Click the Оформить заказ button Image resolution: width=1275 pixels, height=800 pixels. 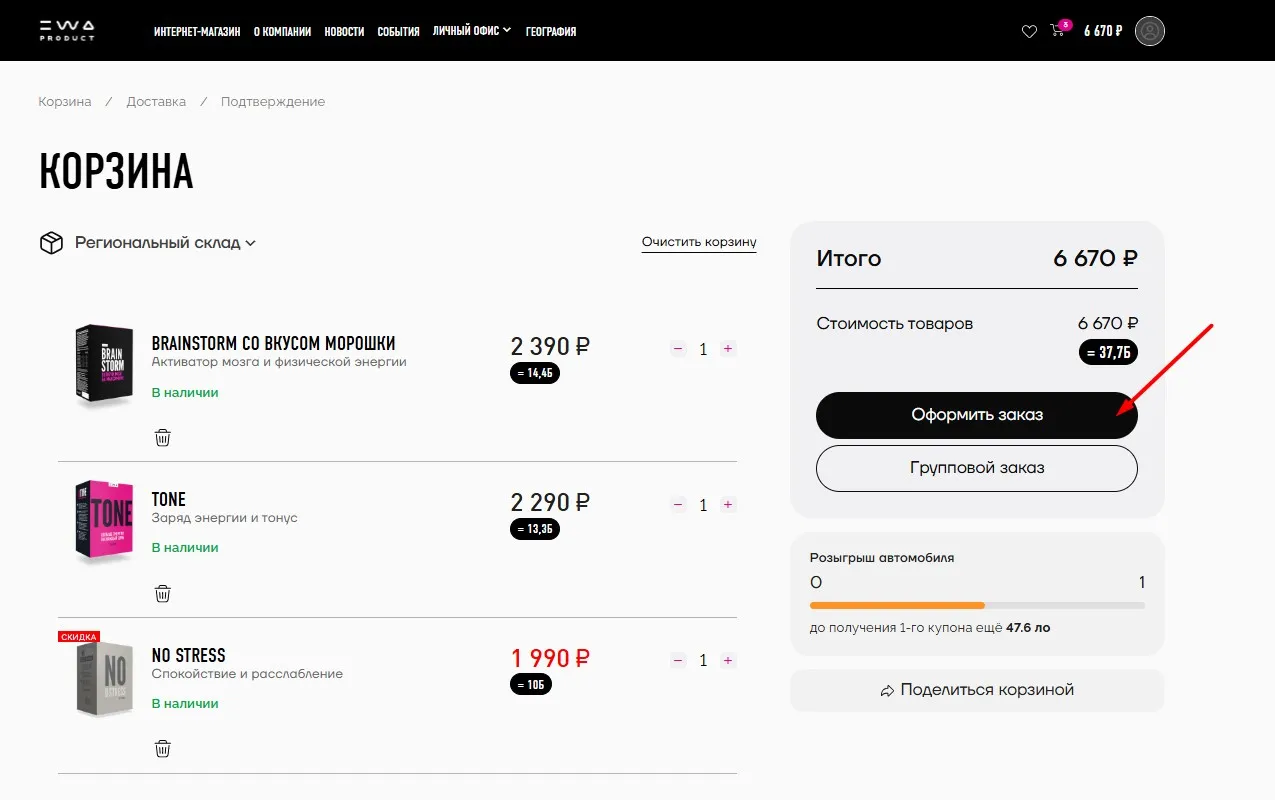[x=977, y=415]
